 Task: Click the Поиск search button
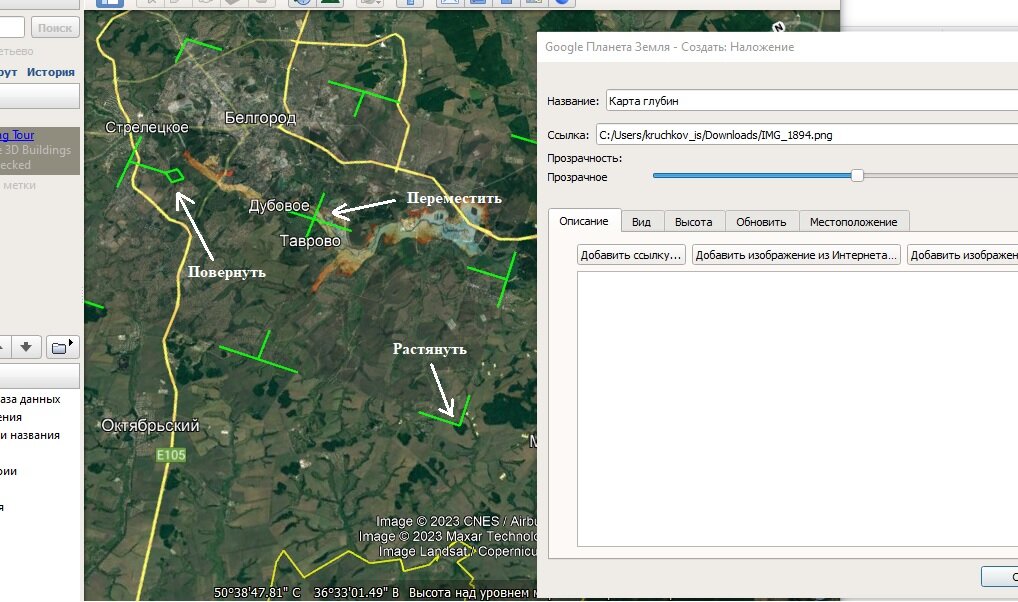point(55,28)
